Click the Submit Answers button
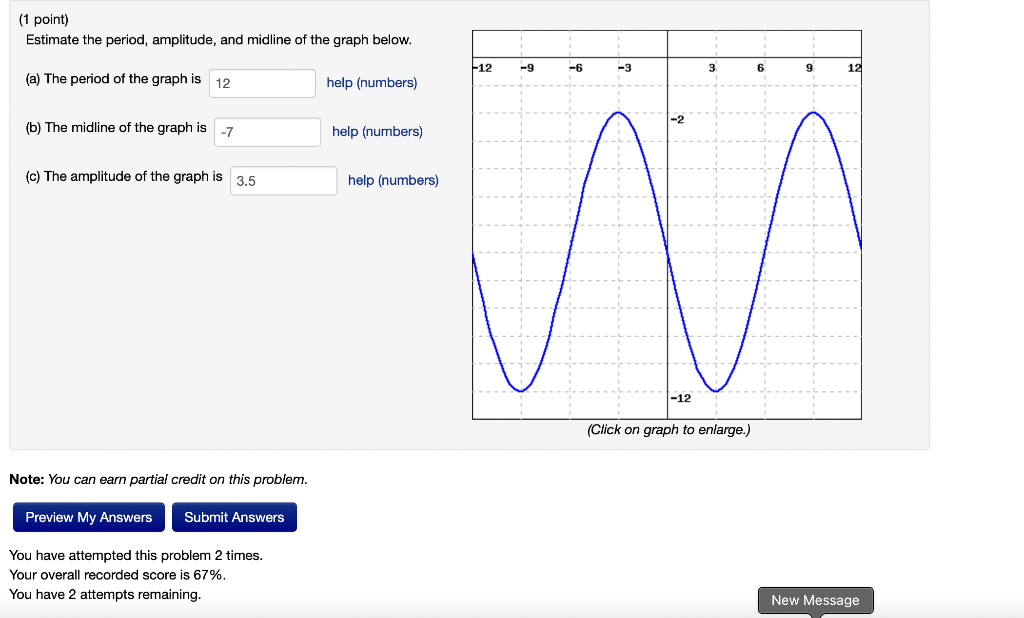1024x618 pixels. coord(234,517)
